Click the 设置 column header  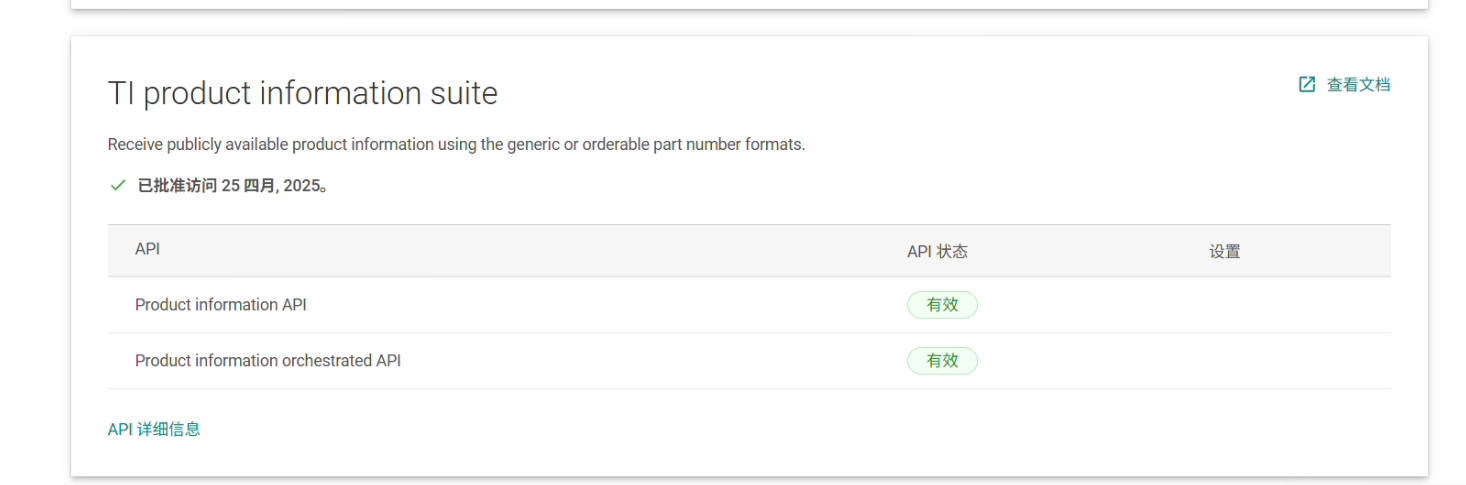[1225, 252]
